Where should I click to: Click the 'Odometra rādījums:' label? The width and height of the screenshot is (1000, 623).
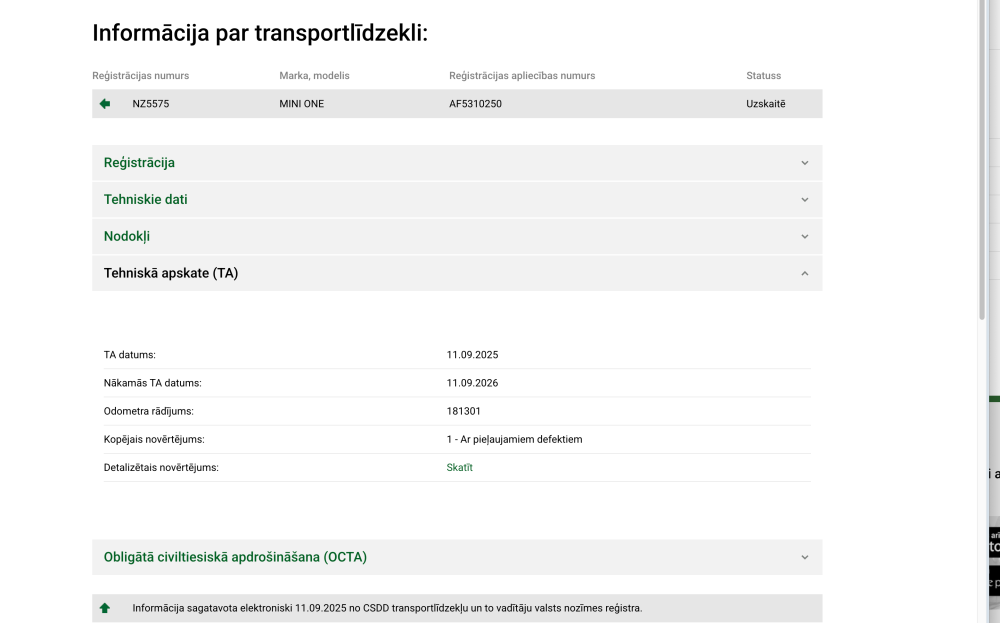[x=149, y=411]
